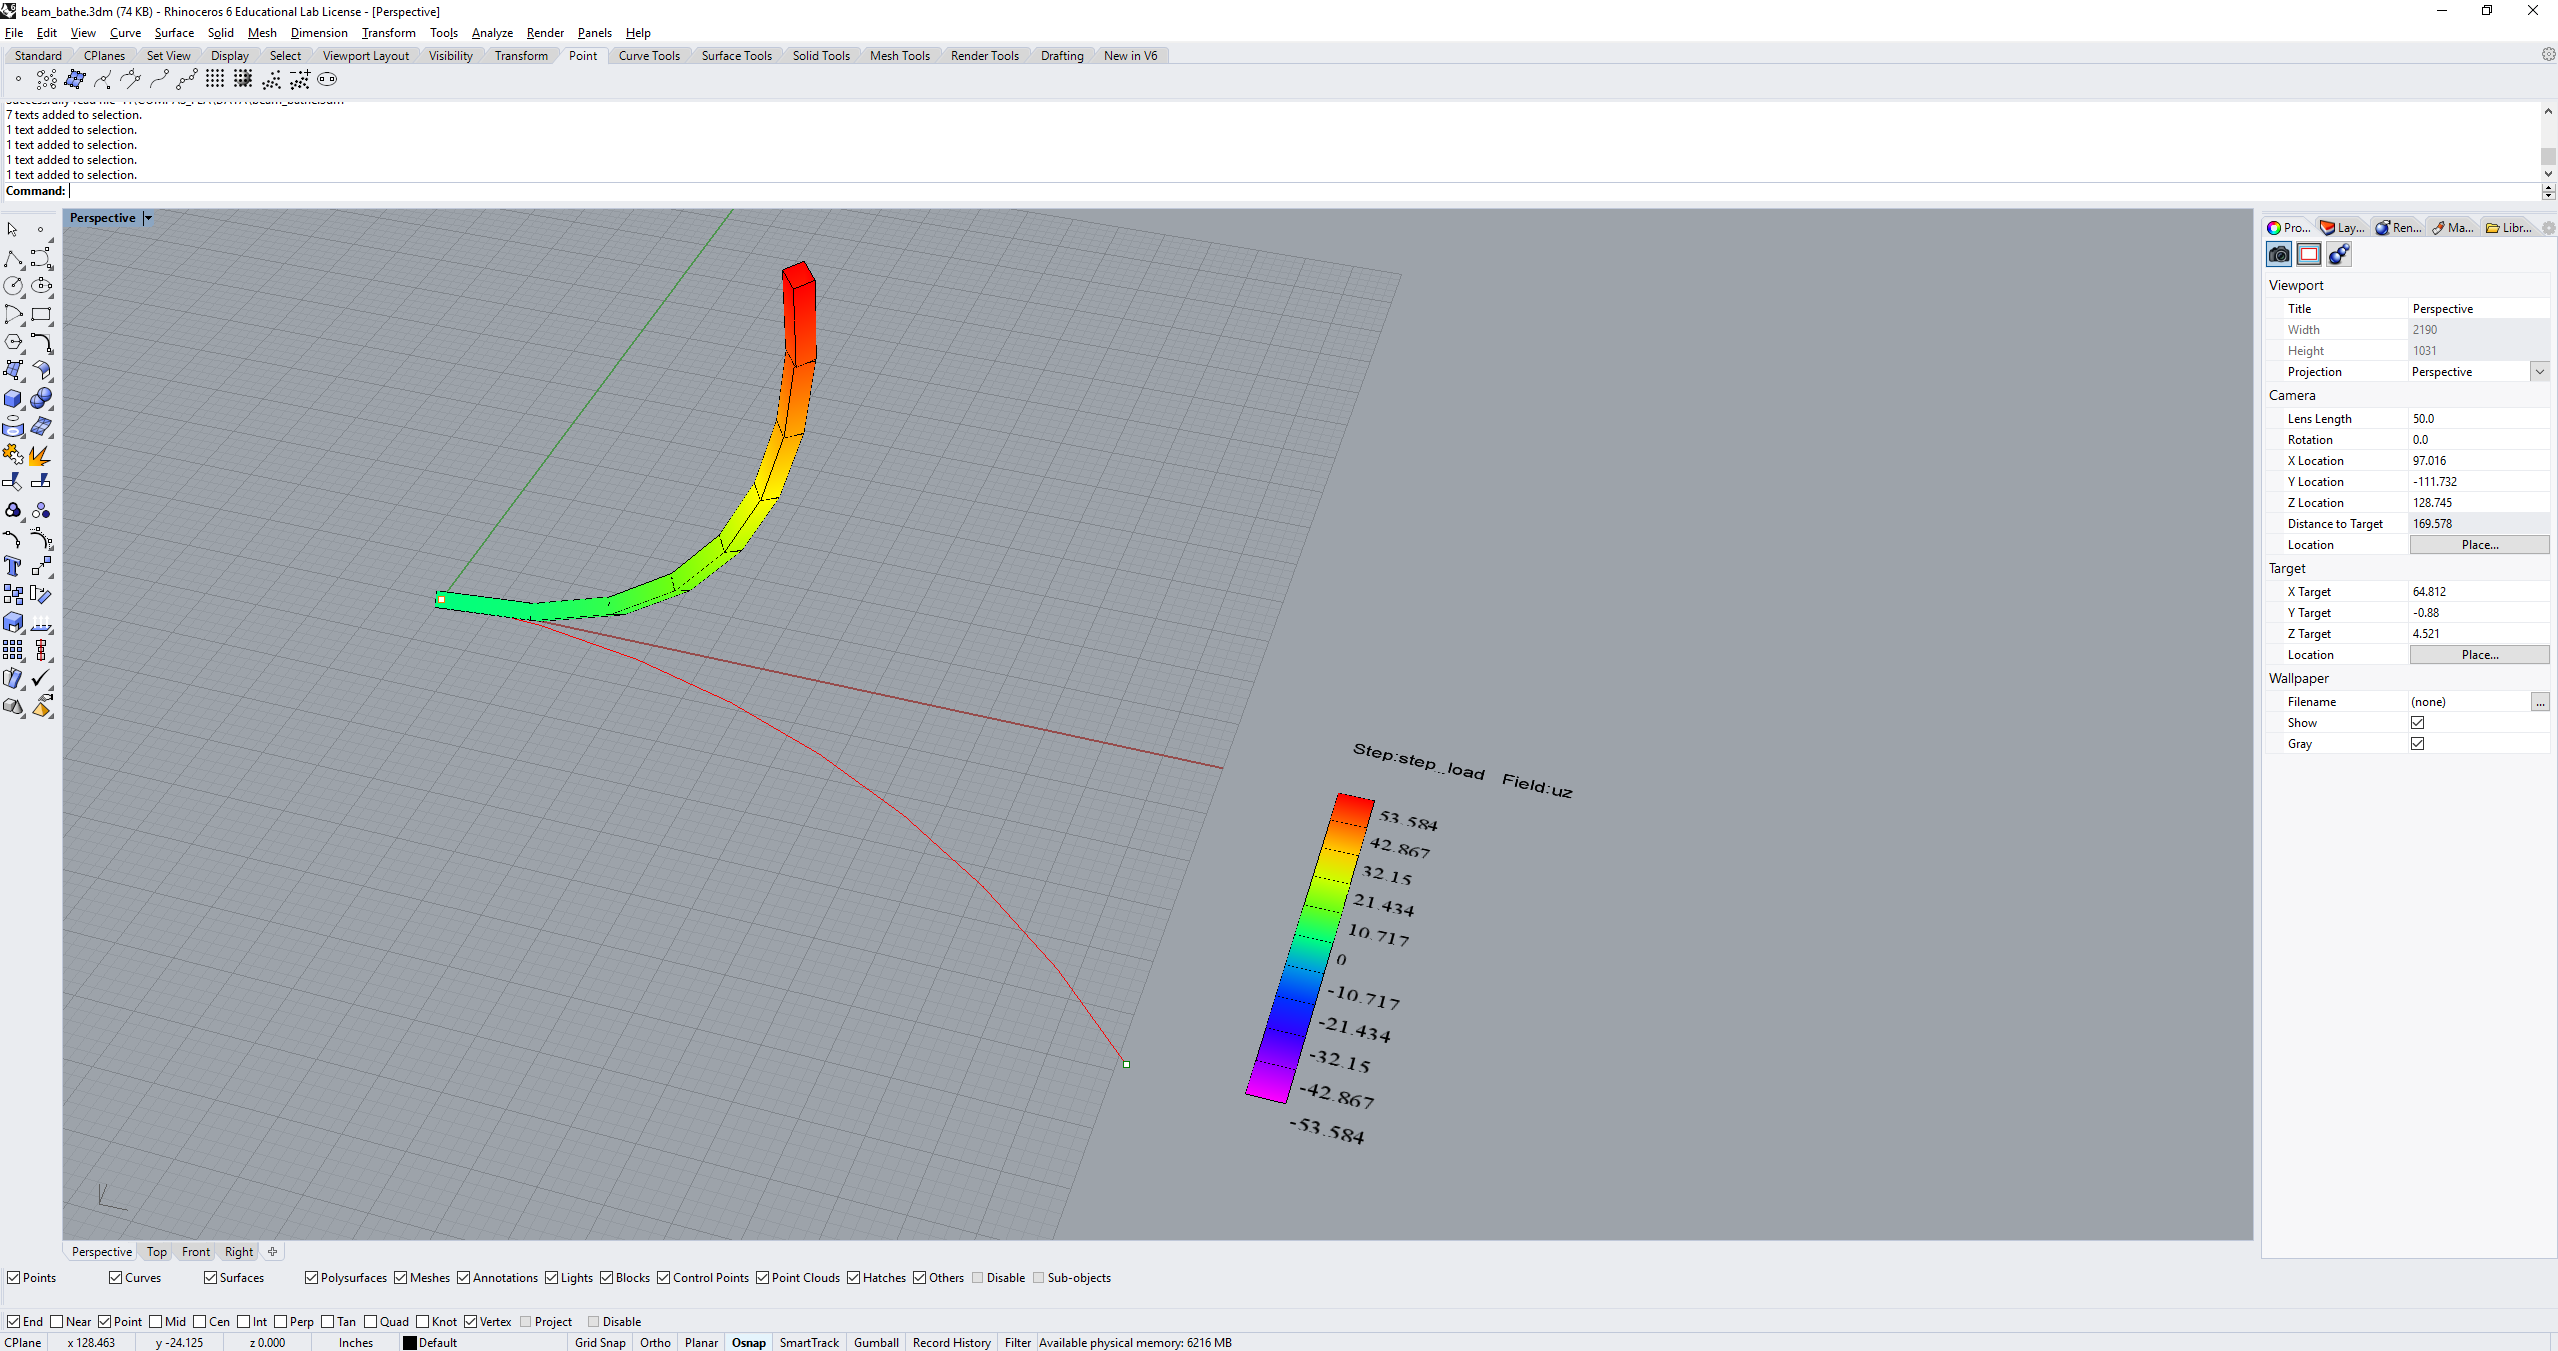This screenshot has width=2558, height=1351.
Task: Toggle the Near osnap checkbox
Action: coord(57,1321)
